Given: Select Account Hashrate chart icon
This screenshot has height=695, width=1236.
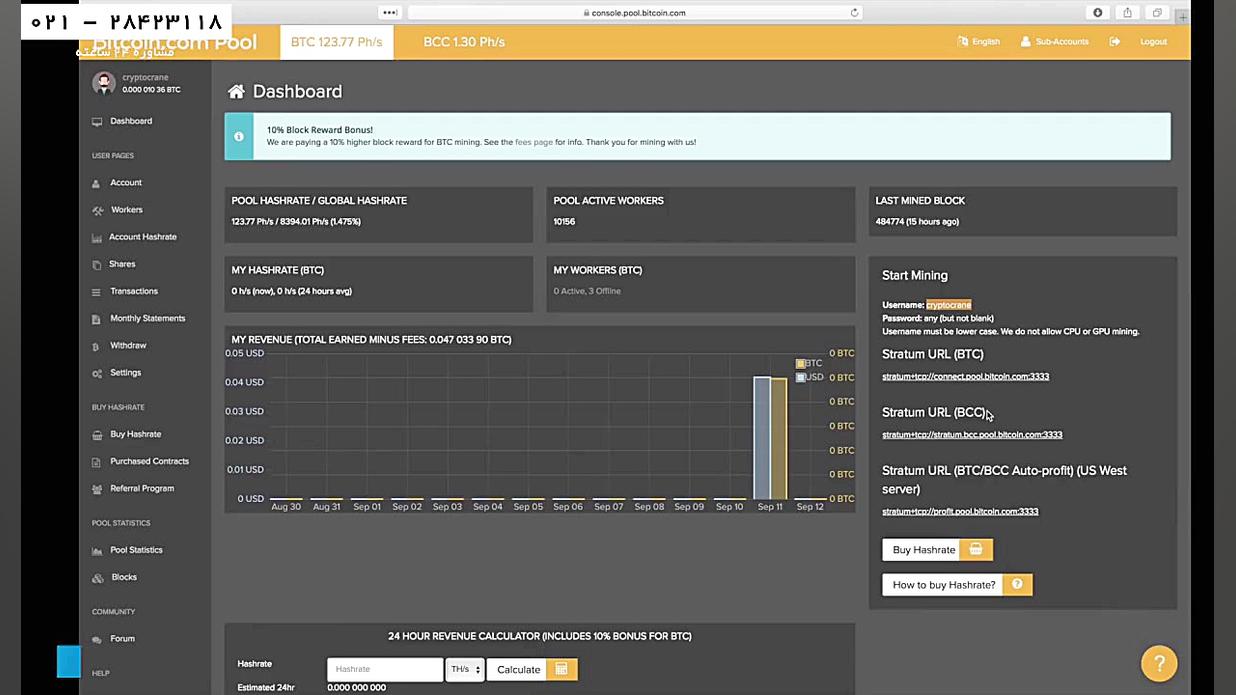Looking at the screenshot, I should point(97,238).
